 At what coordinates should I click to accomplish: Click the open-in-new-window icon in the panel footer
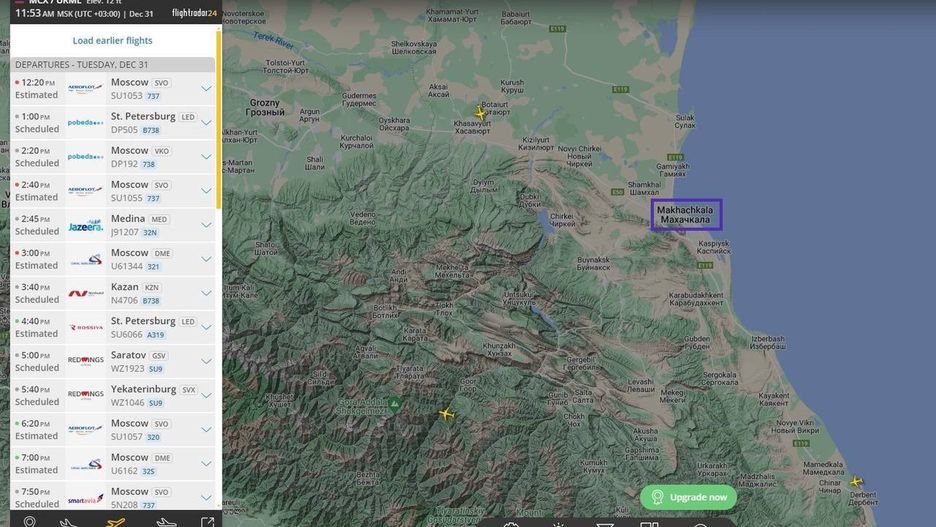[207, 522]
